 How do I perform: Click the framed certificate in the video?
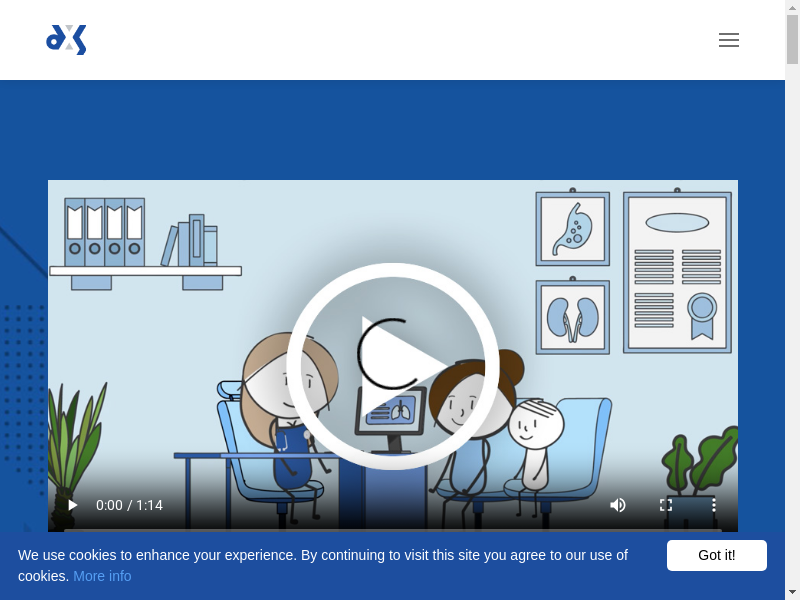pyautogui.click(x=677, y=272)
